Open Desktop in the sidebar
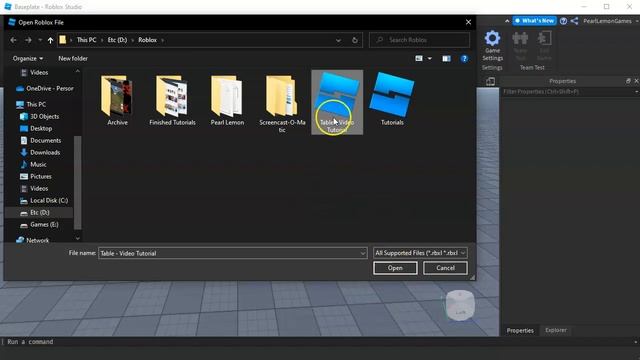This screenshot has width=640, height=360. 36,128
